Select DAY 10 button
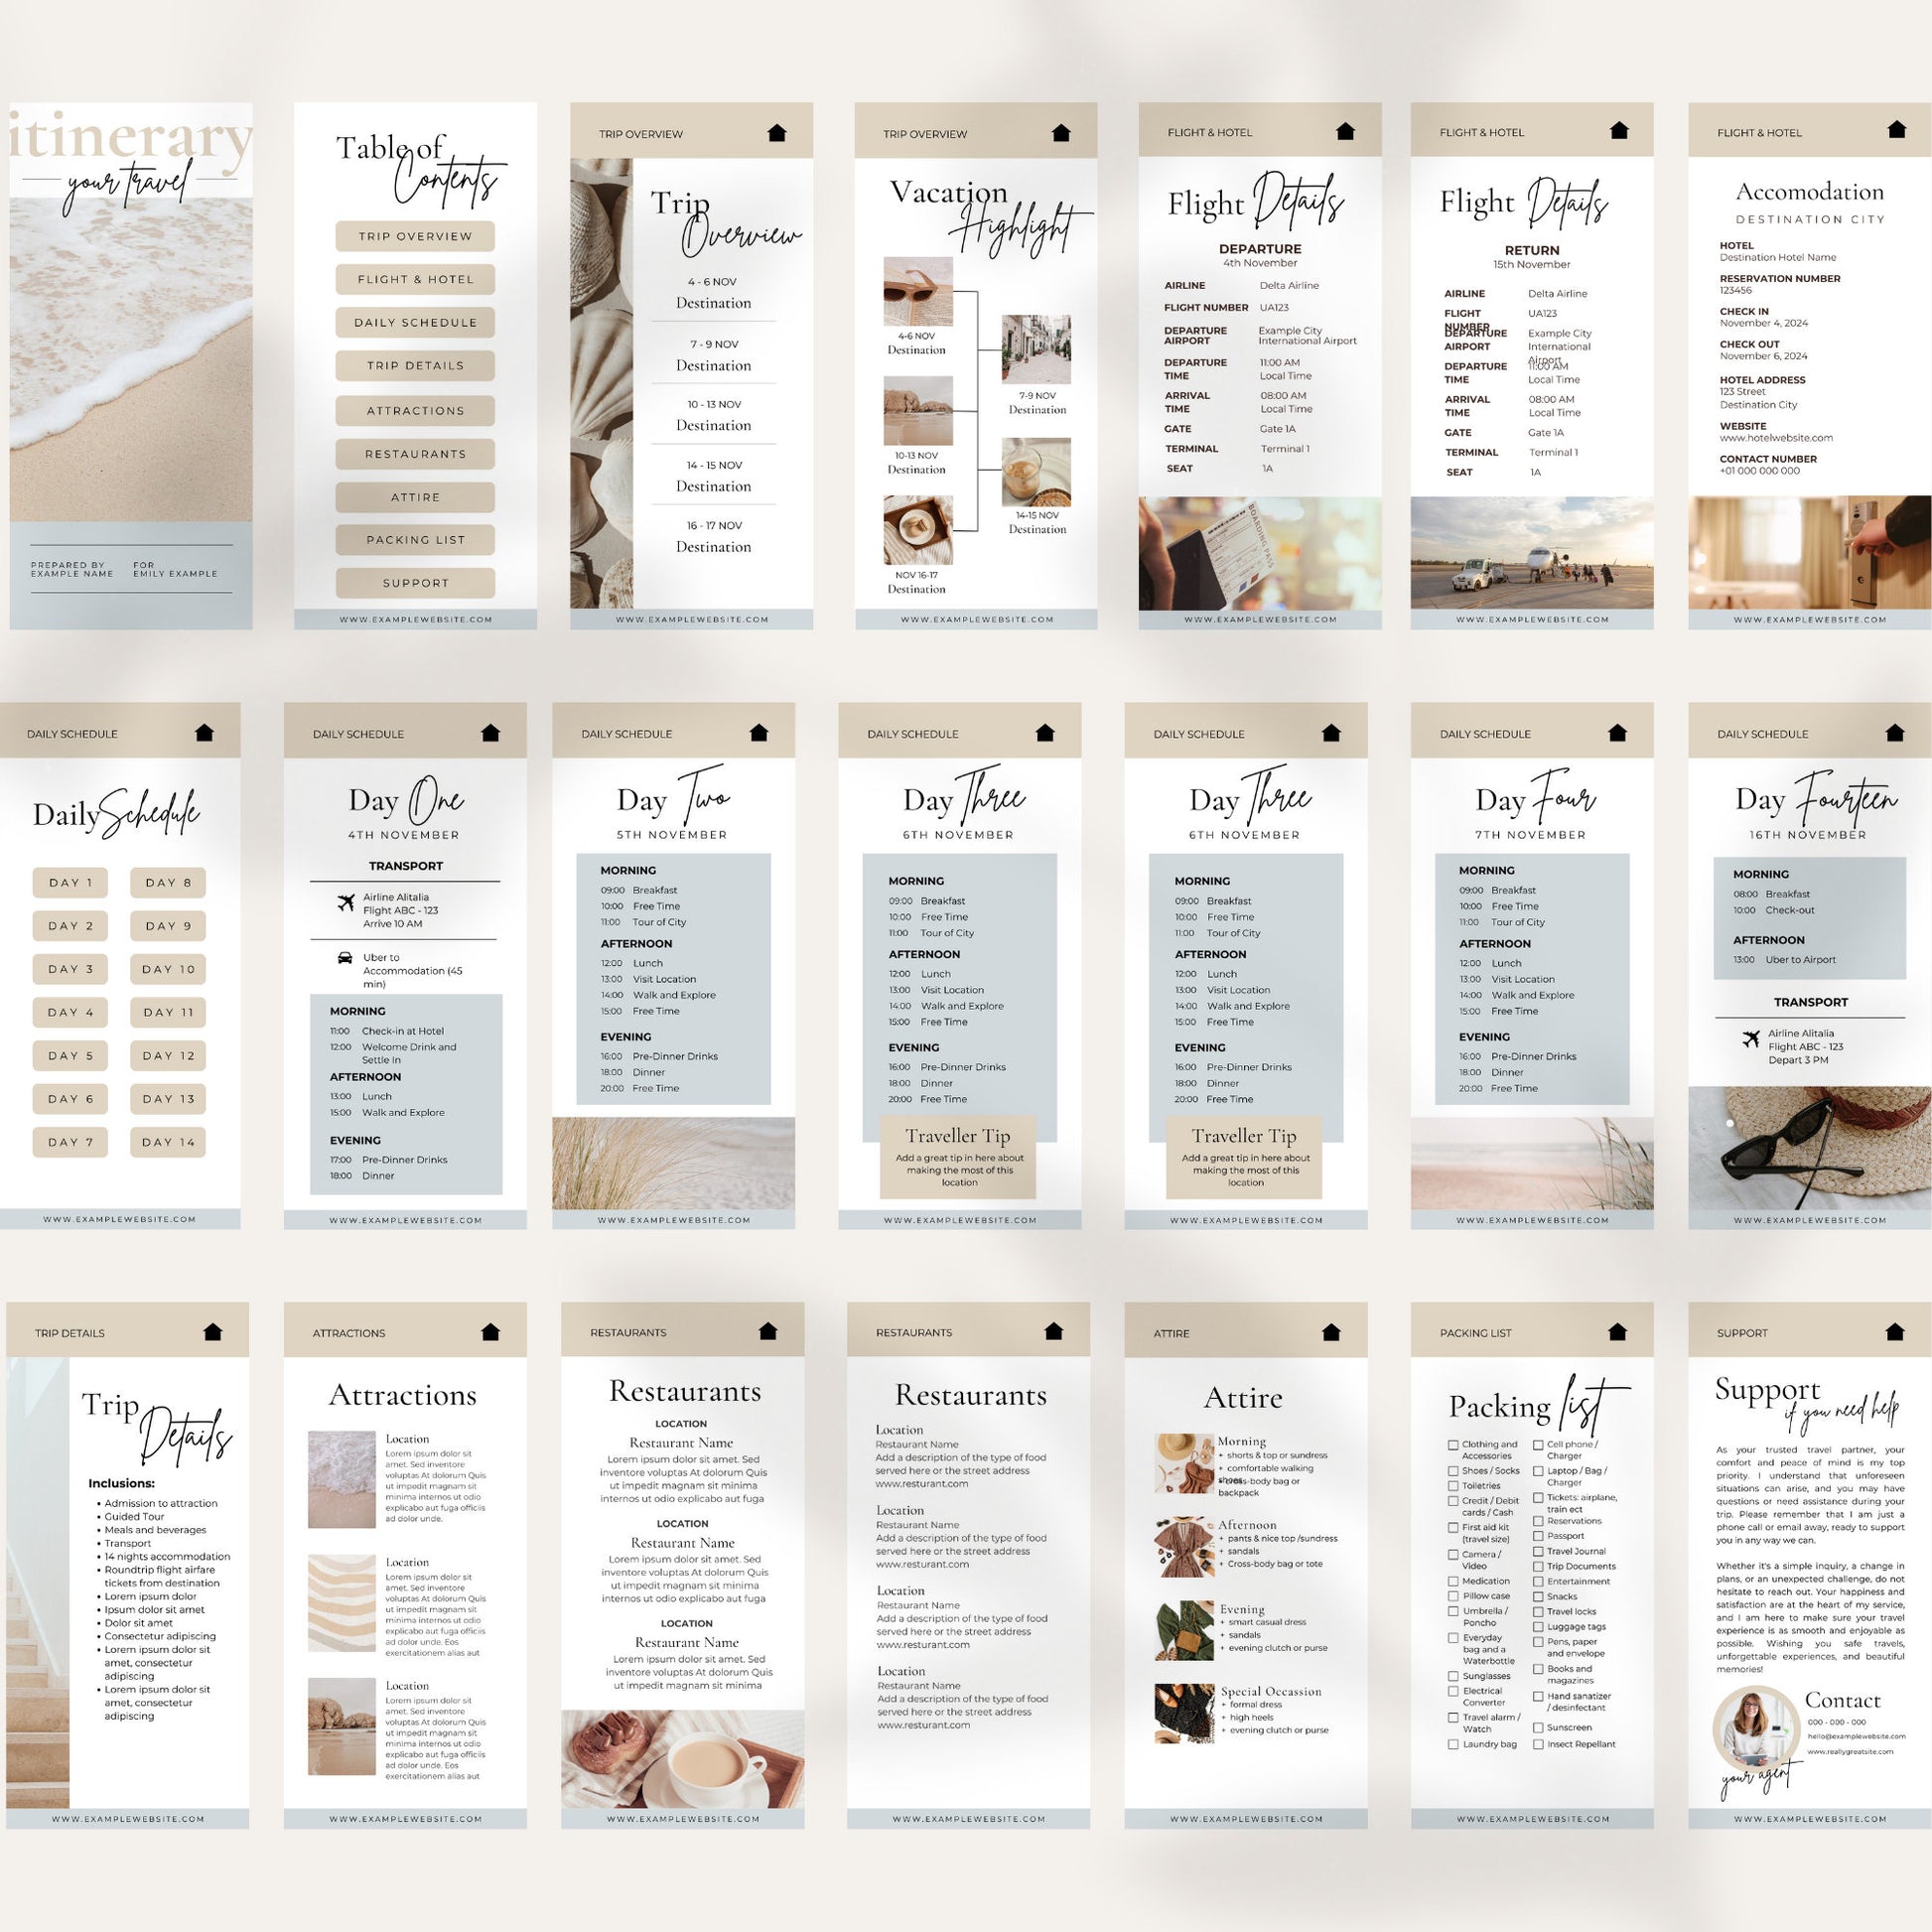The image size is (1932, 1932). pyautogui.click(x=168, y=969)
